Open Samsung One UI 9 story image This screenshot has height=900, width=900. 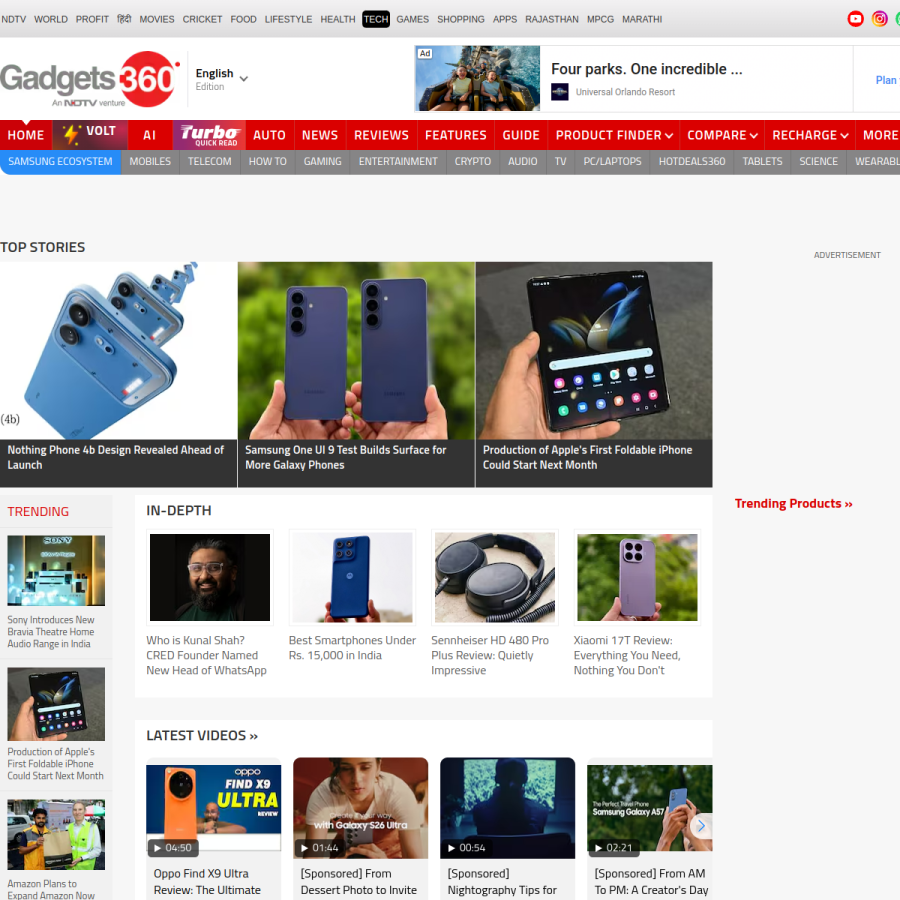click(356, 351)
